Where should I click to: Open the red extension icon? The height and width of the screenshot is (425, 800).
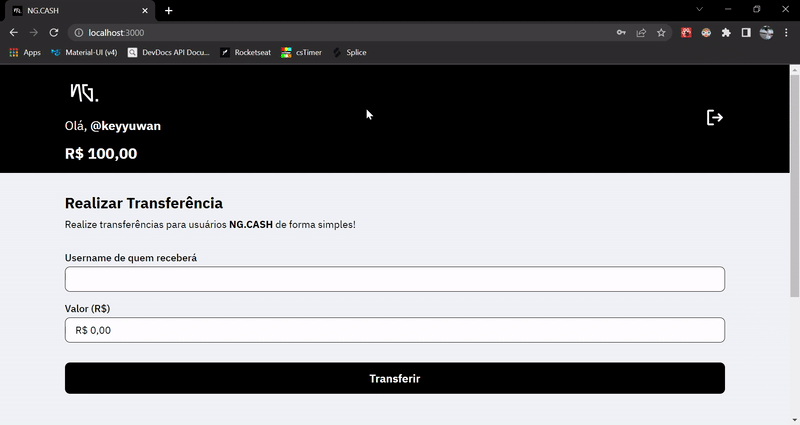686,33
